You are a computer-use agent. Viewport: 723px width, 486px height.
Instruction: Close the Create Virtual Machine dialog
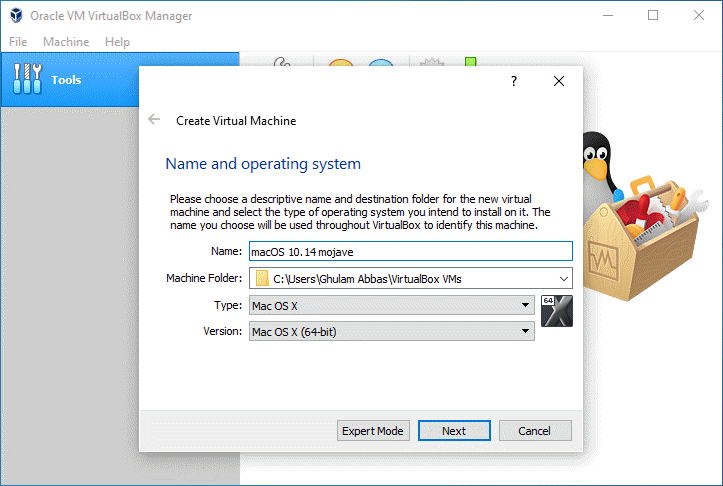pyautogui.click(x=559, y=81)
